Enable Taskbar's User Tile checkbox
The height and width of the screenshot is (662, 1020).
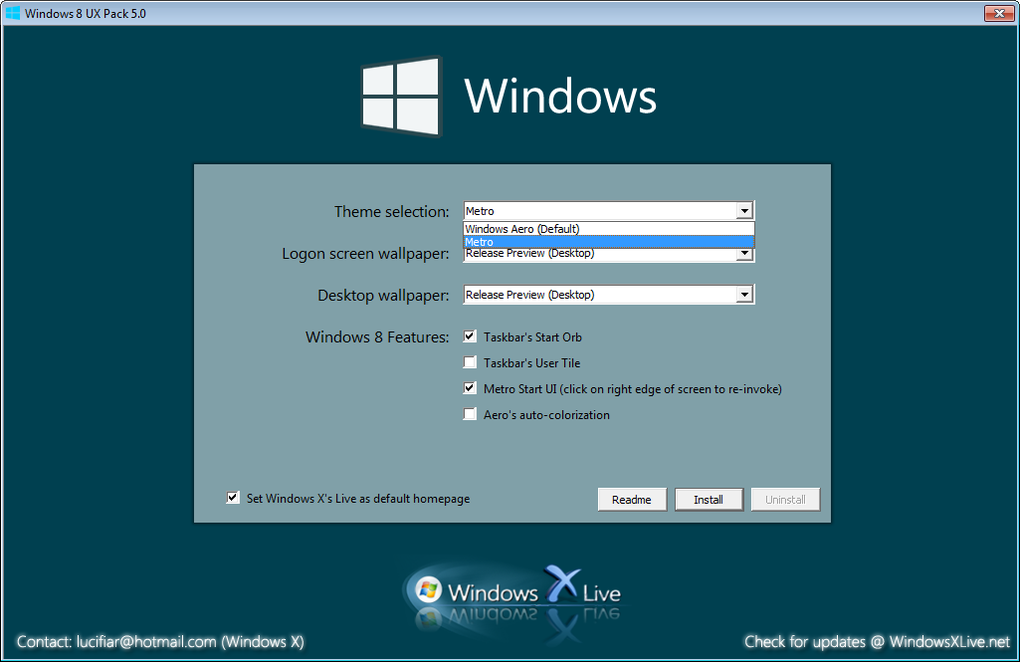click(470, 362)
